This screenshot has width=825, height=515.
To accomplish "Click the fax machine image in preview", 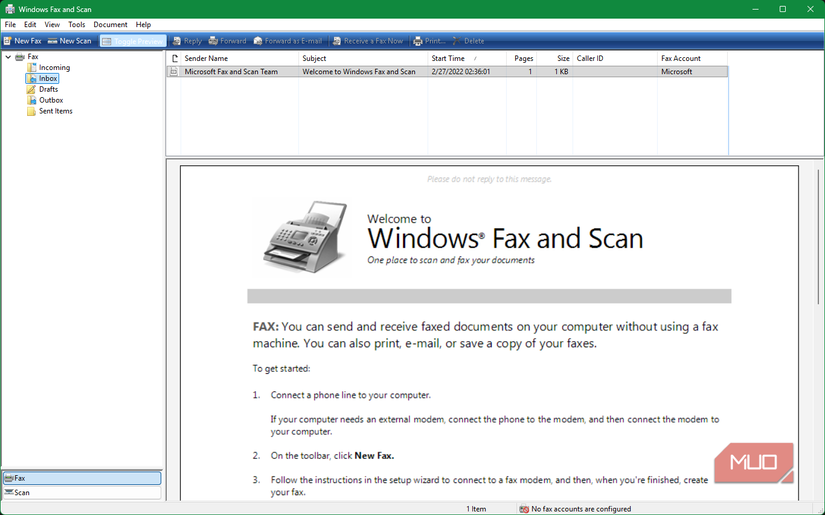I will click(x=306, y=237).
